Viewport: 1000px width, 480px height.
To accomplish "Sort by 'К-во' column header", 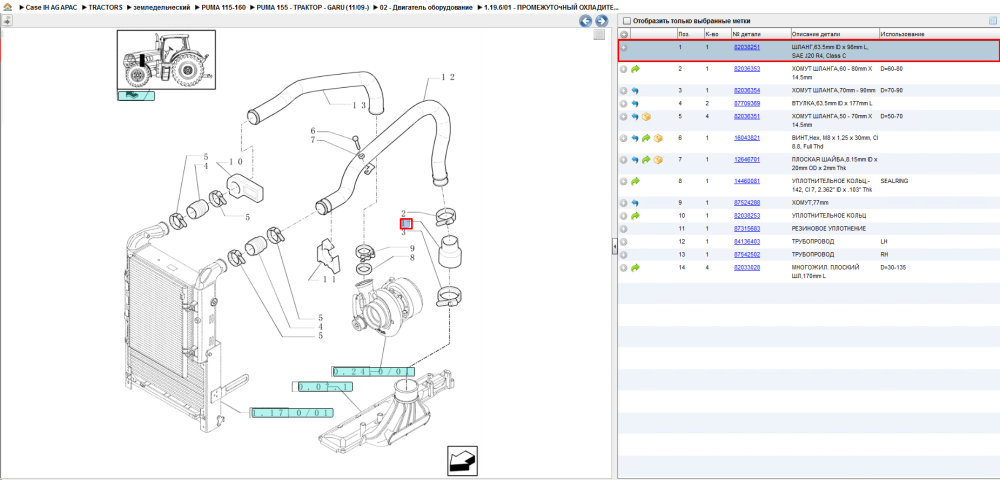I will (717, 34).
